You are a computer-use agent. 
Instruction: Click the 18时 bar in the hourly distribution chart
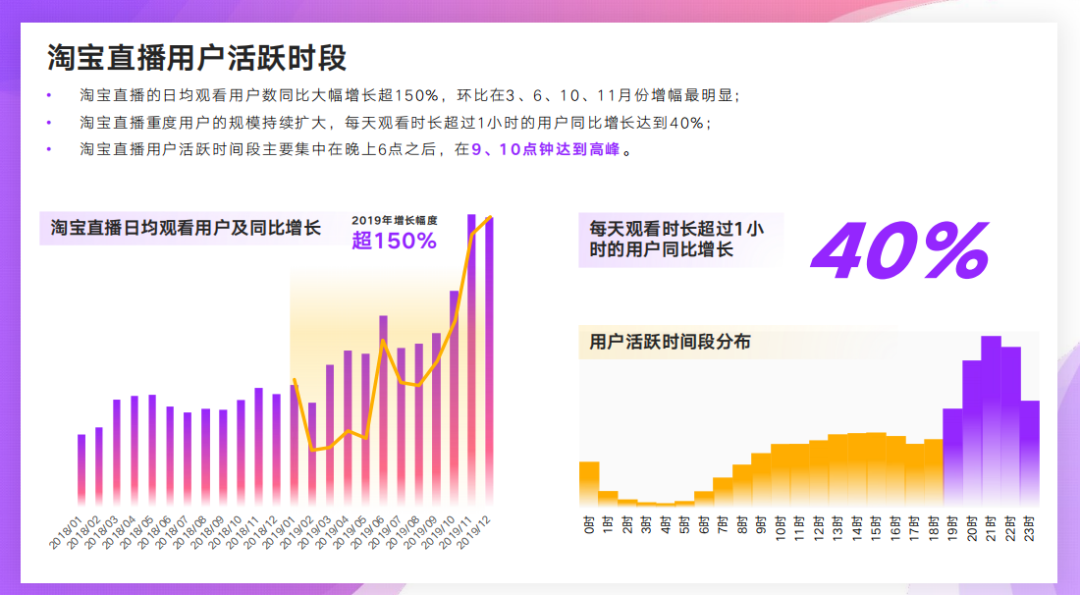[933, 472]
